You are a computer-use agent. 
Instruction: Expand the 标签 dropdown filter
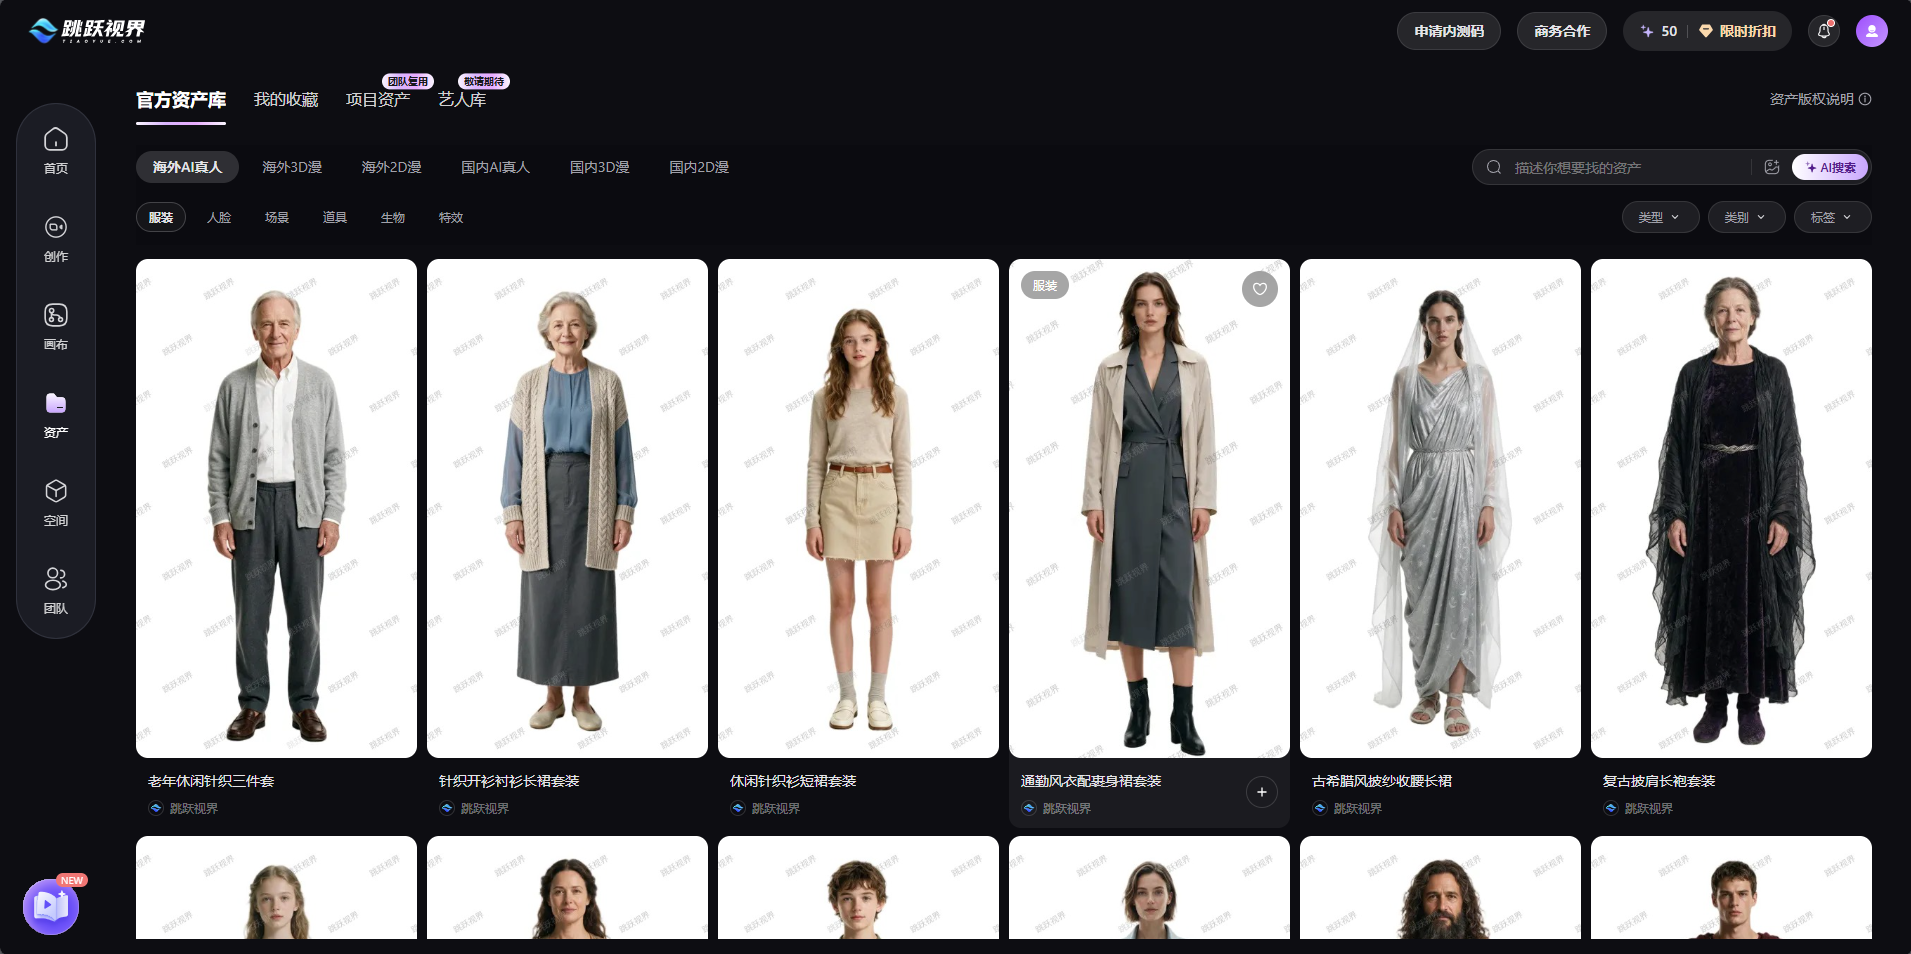(1832, 217)
